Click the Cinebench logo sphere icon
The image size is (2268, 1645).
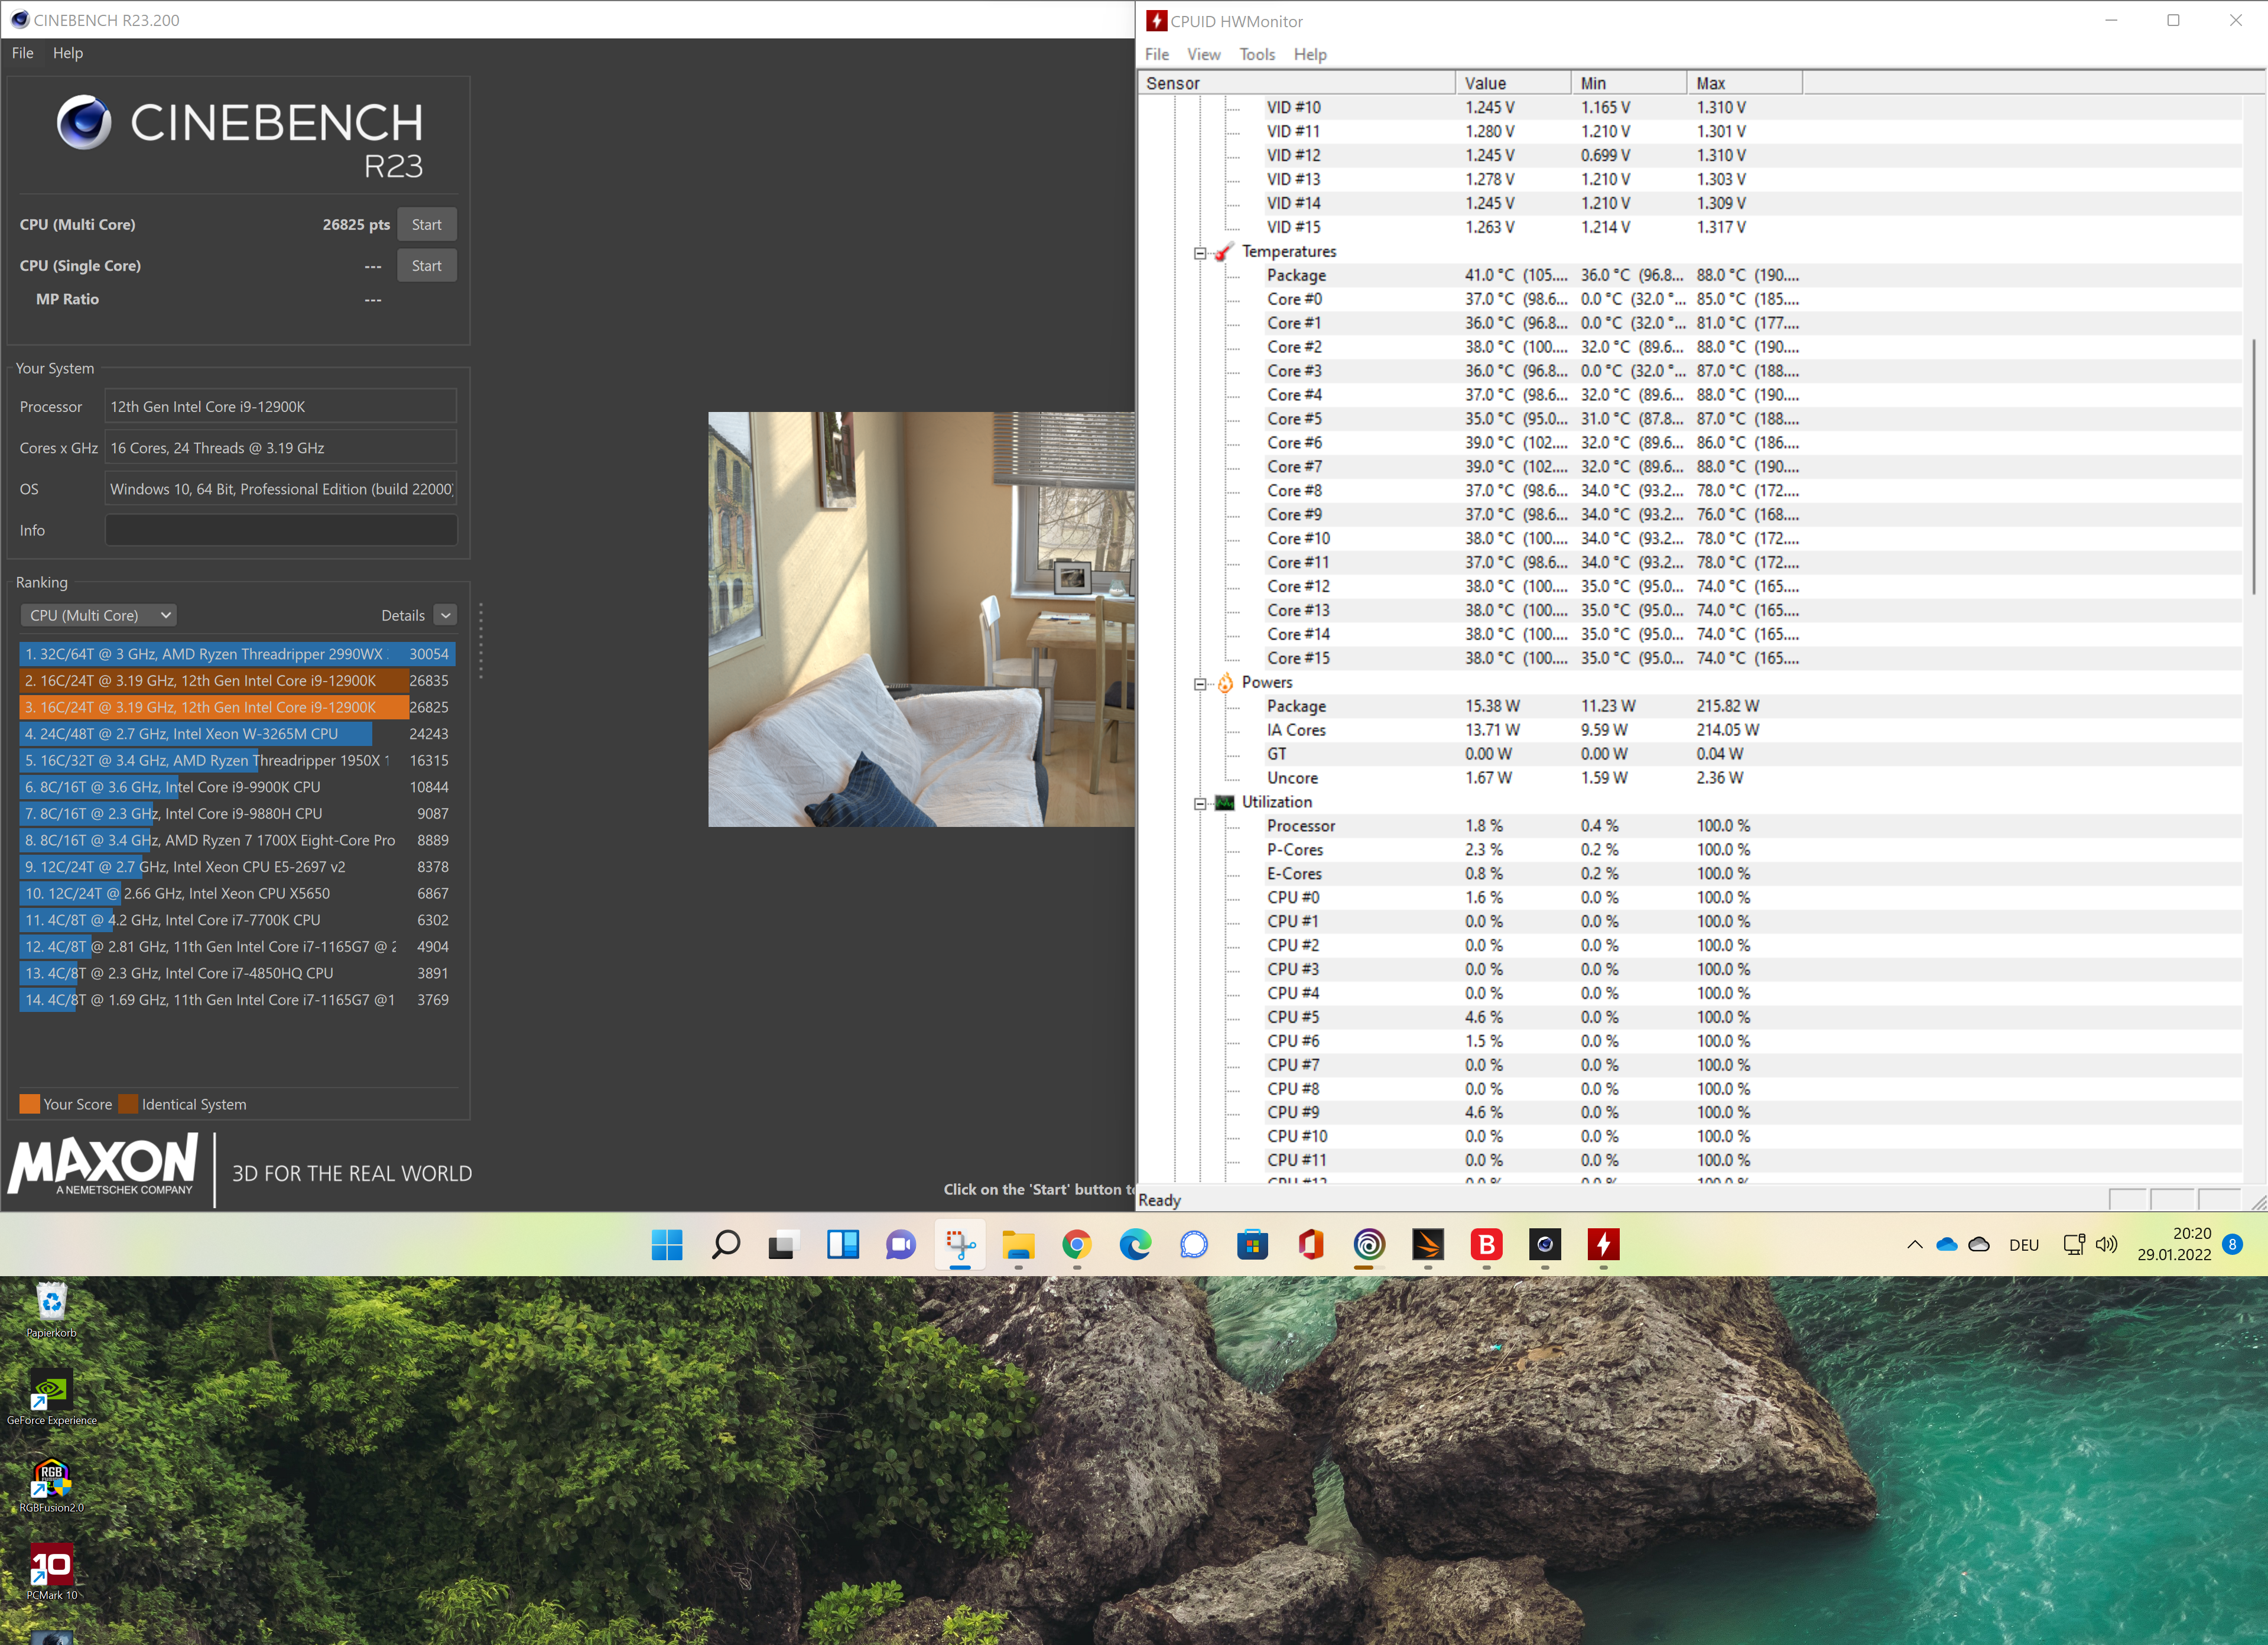[84, 122]
